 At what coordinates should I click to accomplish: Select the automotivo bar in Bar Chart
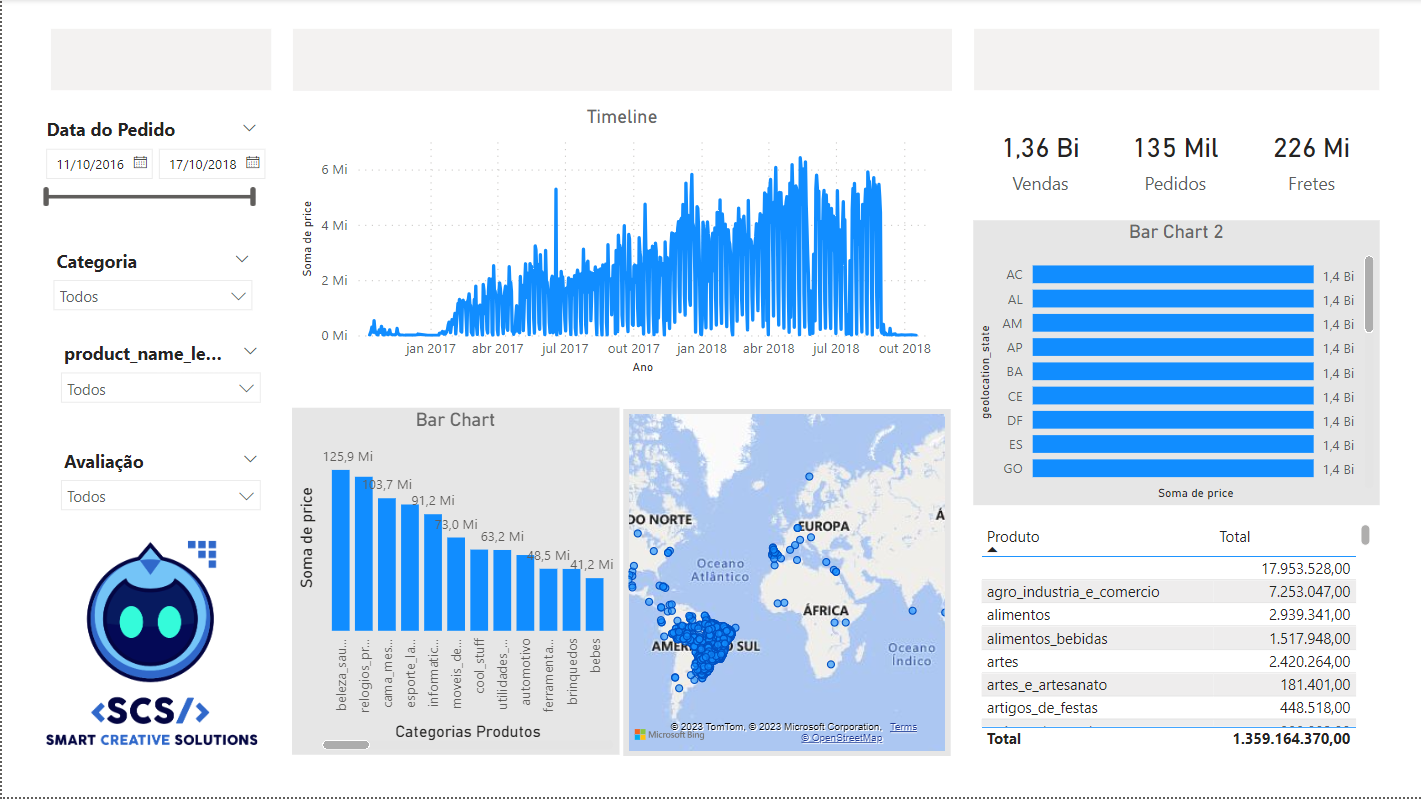pyautogui.click(x=525, y=593)
